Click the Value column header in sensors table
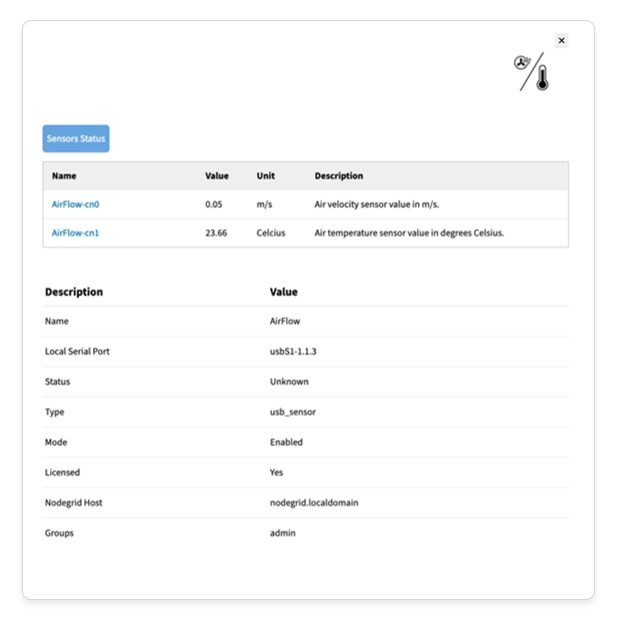 217,176
